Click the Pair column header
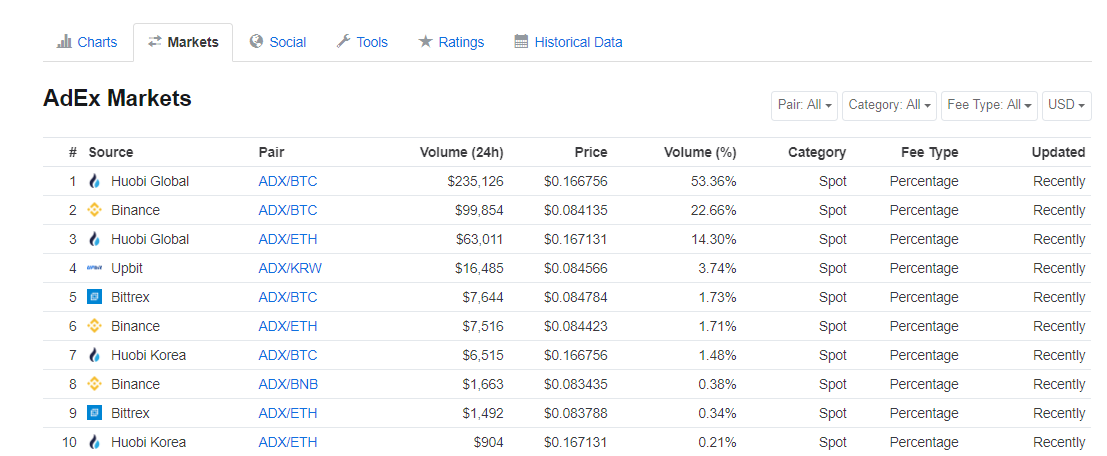1107x456 pixels. (272, 152)
